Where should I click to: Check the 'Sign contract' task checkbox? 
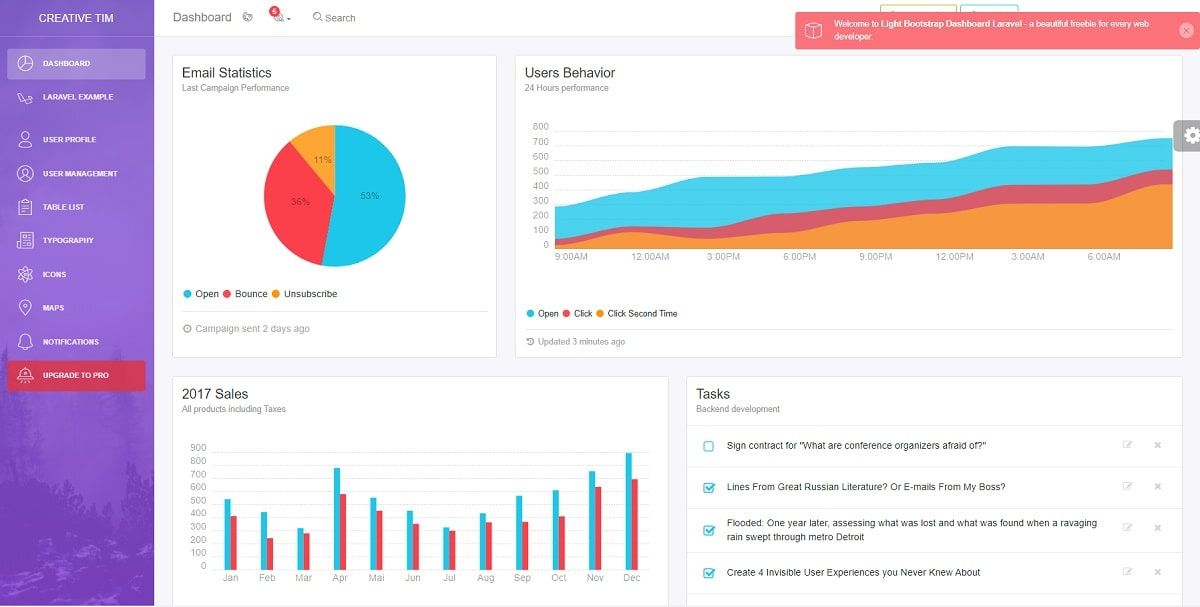coord(707,445)
